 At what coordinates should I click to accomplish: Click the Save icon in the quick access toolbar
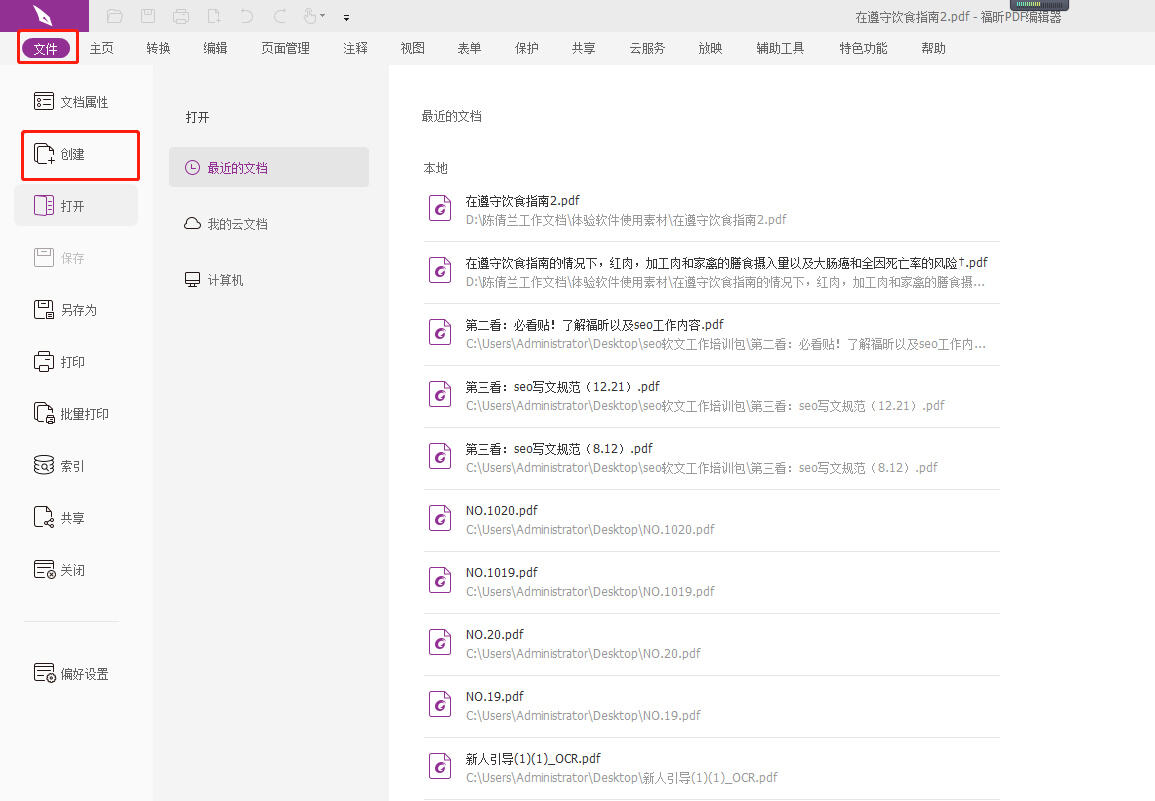pos(148,16)
